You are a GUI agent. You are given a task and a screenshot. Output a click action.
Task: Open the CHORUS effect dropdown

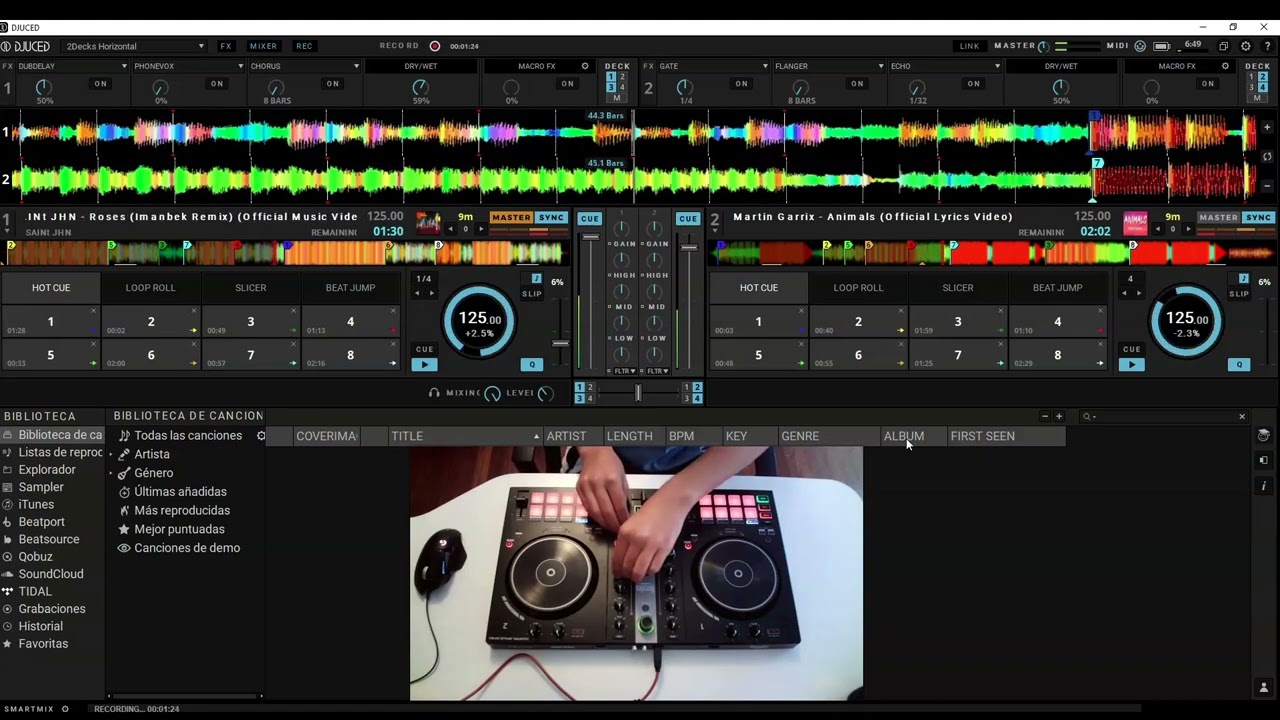pos(304,66)
